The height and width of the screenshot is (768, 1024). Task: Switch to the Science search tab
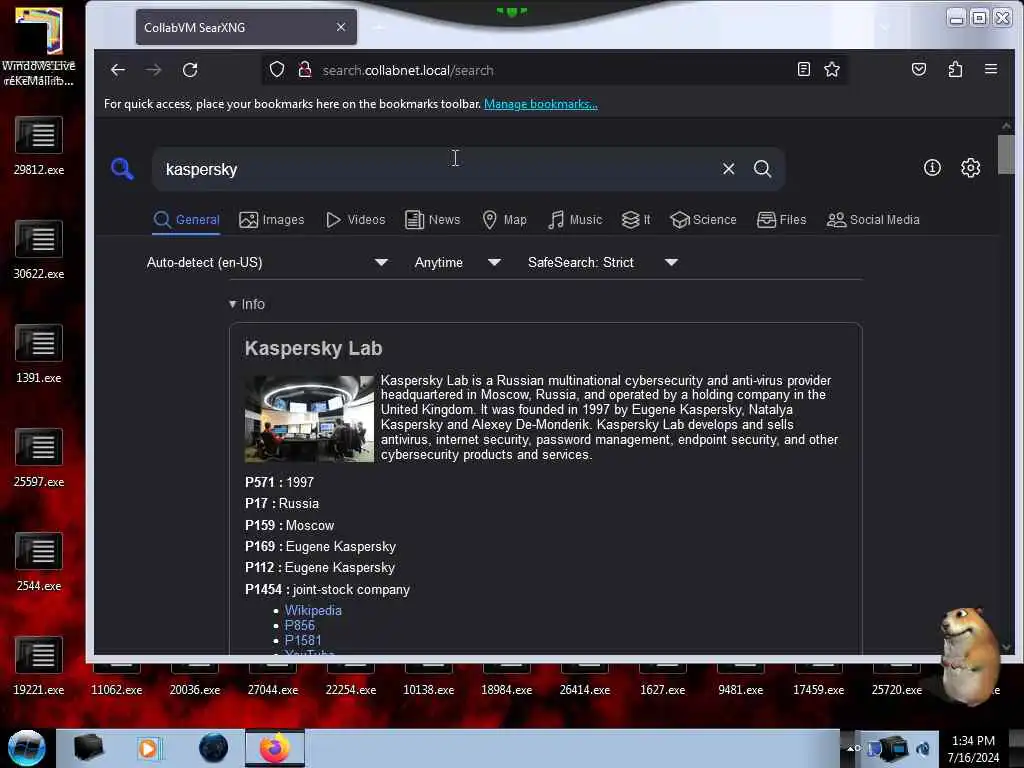[x=703, y=220]
